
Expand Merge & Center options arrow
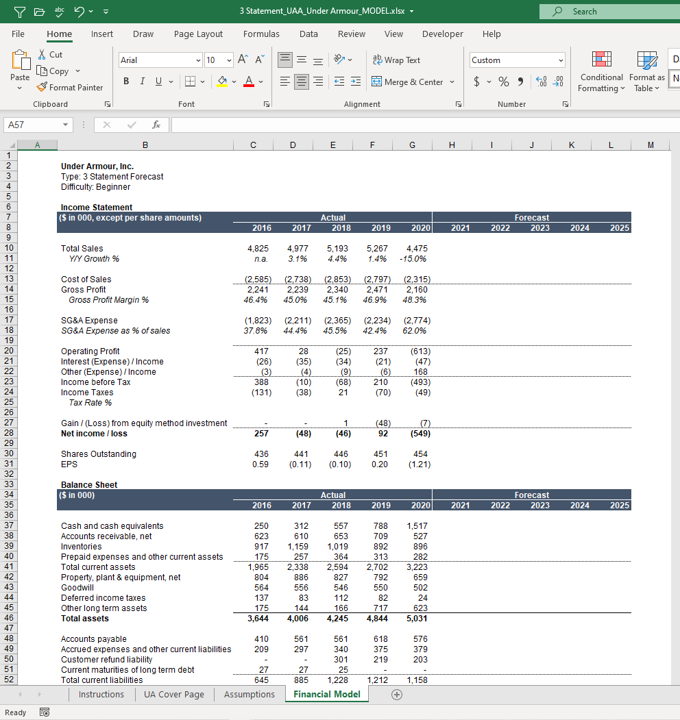click(x=452, y=82)
